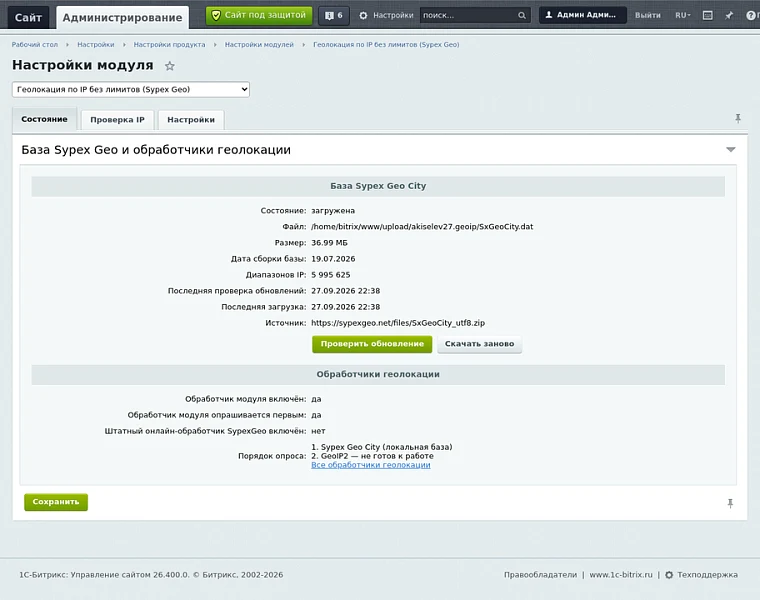Click the user icon beside Админ Адми...
Screen dimensions: 760x600
549,15
